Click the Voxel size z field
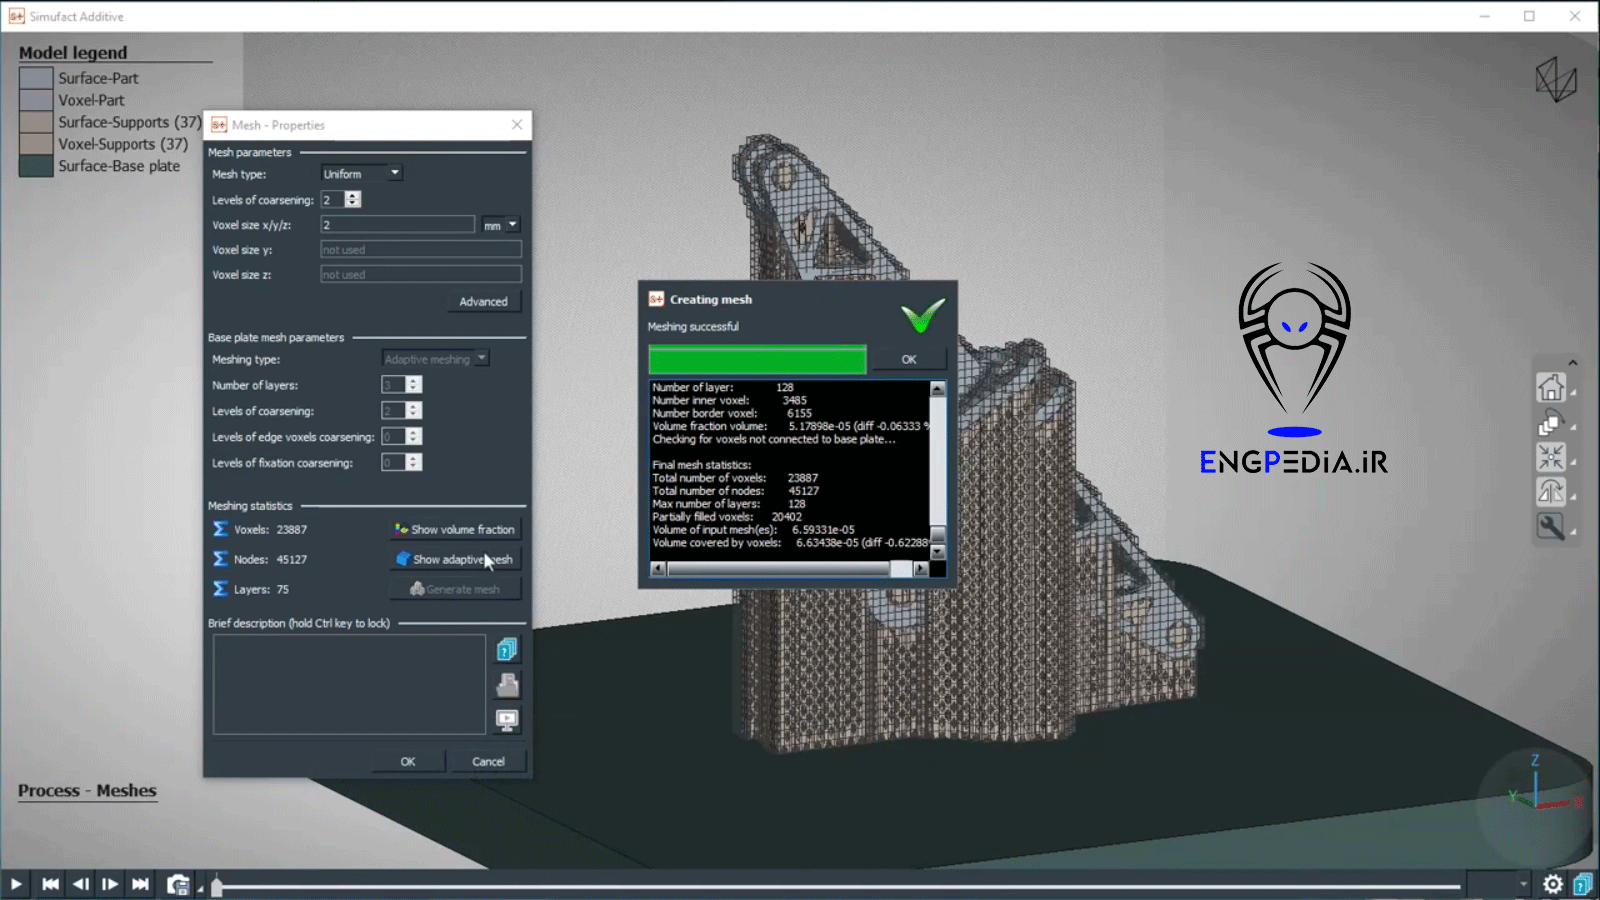This screenshot has height=900, width=1600. point(421,275)
